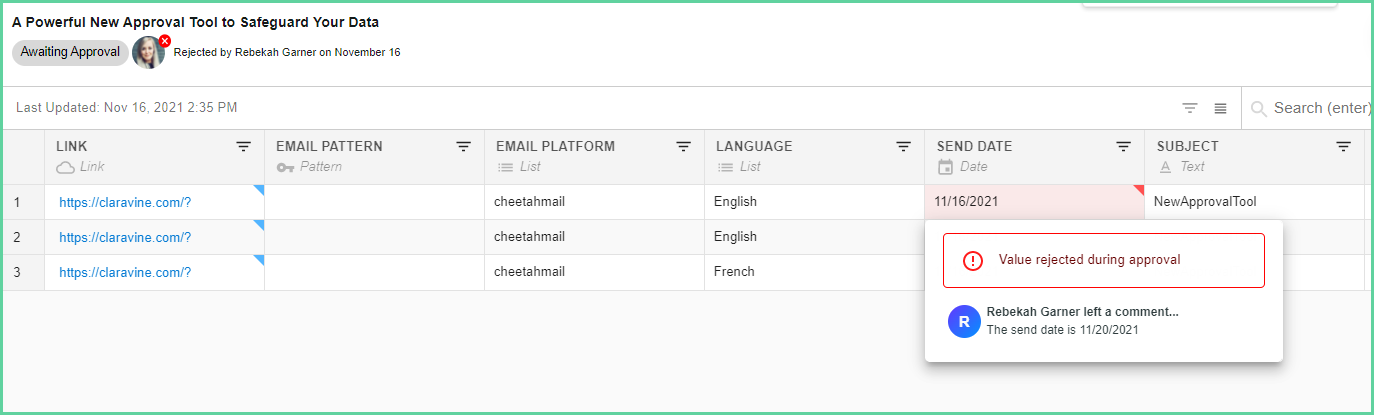Open the LINK column filter icon
This screenshot has width=1374, height=415.
coord(243,147)
